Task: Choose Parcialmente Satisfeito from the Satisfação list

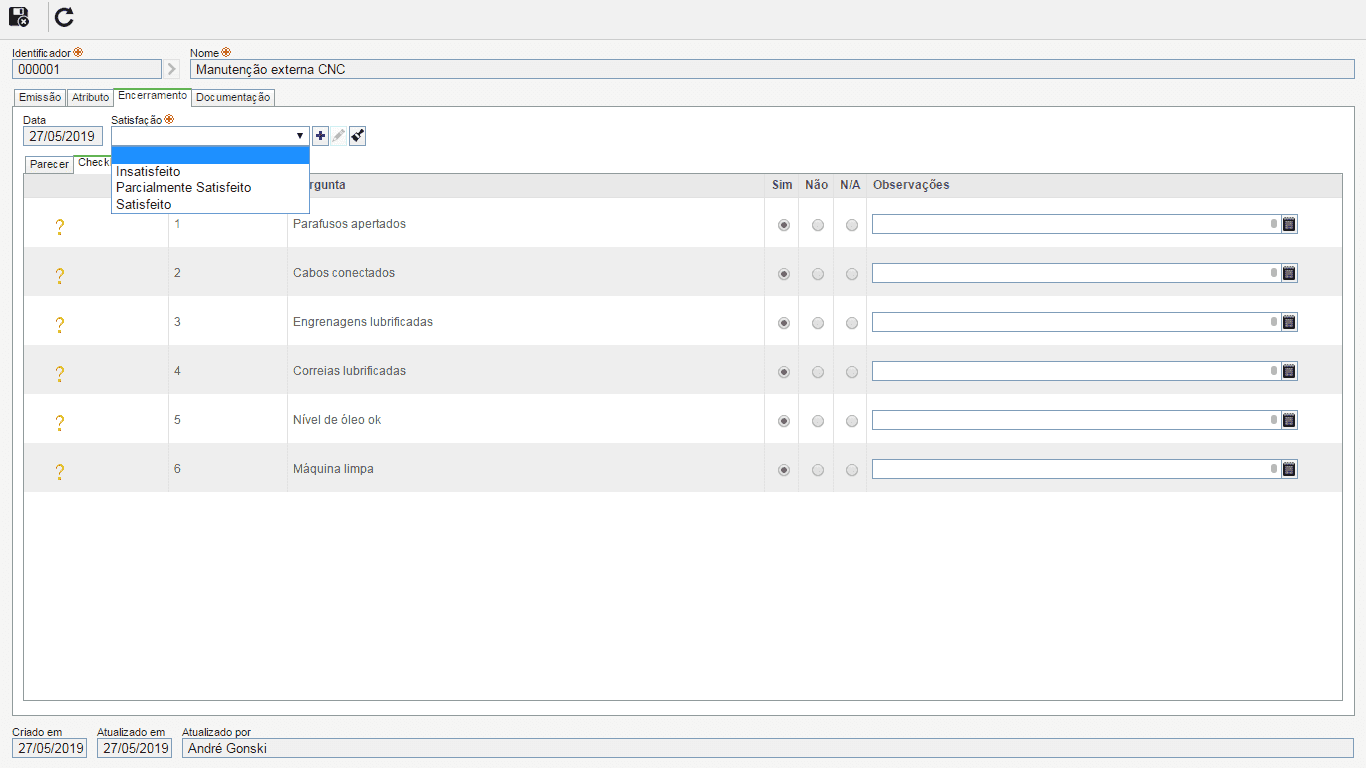Action: 211,187
